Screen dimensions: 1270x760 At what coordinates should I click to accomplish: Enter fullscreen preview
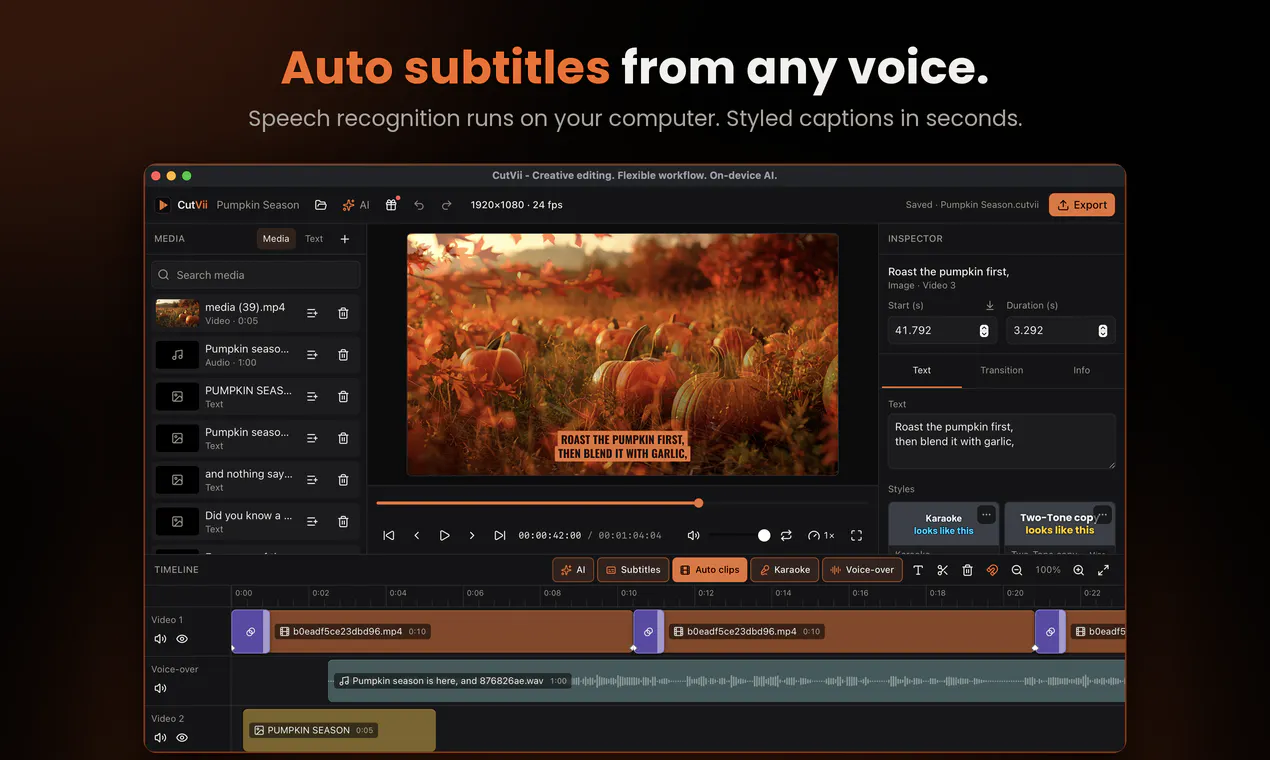[x=856, y=536]
